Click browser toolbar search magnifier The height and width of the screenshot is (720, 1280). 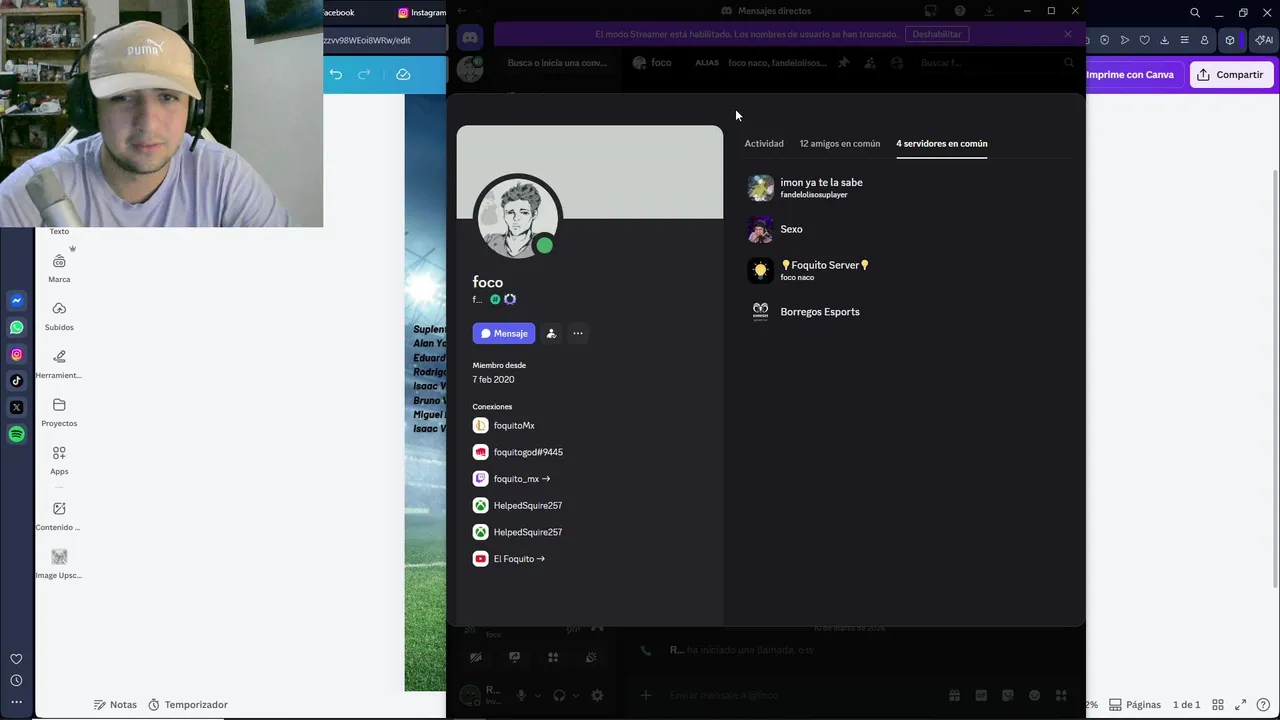(1195, 13)
